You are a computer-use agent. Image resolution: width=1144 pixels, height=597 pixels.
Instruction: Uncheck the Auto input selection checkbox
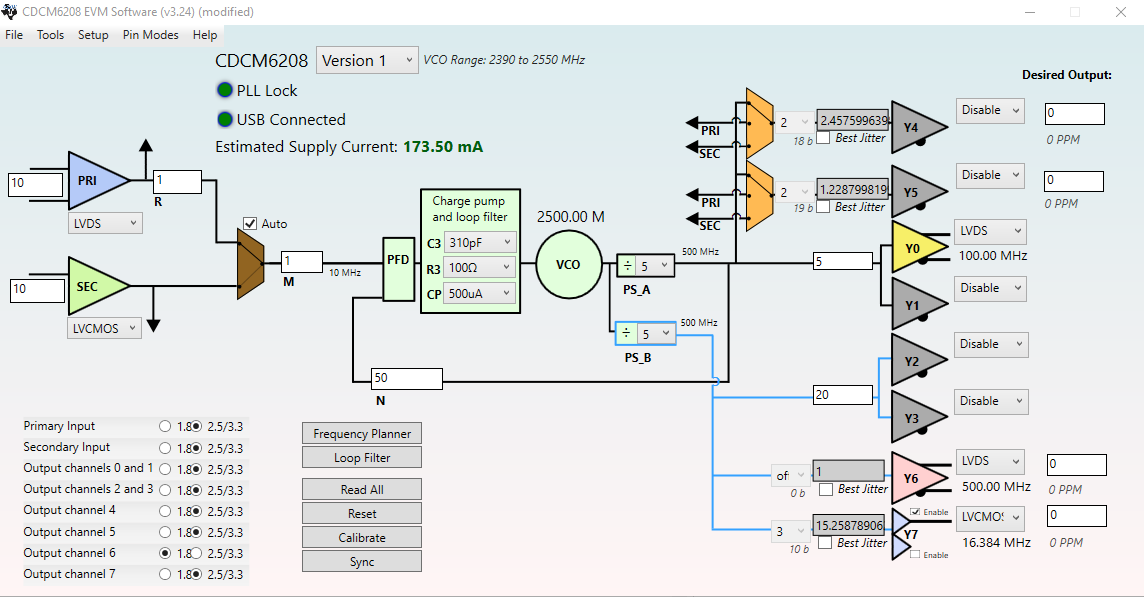250,223
